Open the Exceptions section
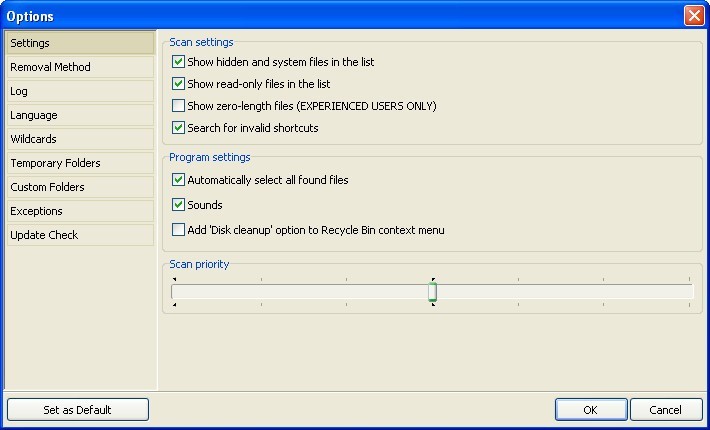Screen dimensions: 710x430 pos(81,211)
